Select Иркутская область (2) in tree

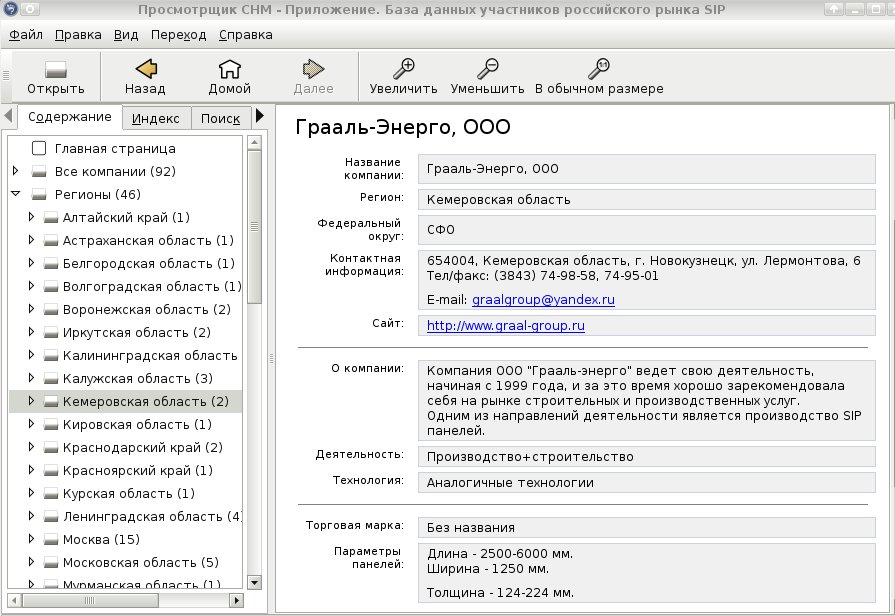coord(136,332)
